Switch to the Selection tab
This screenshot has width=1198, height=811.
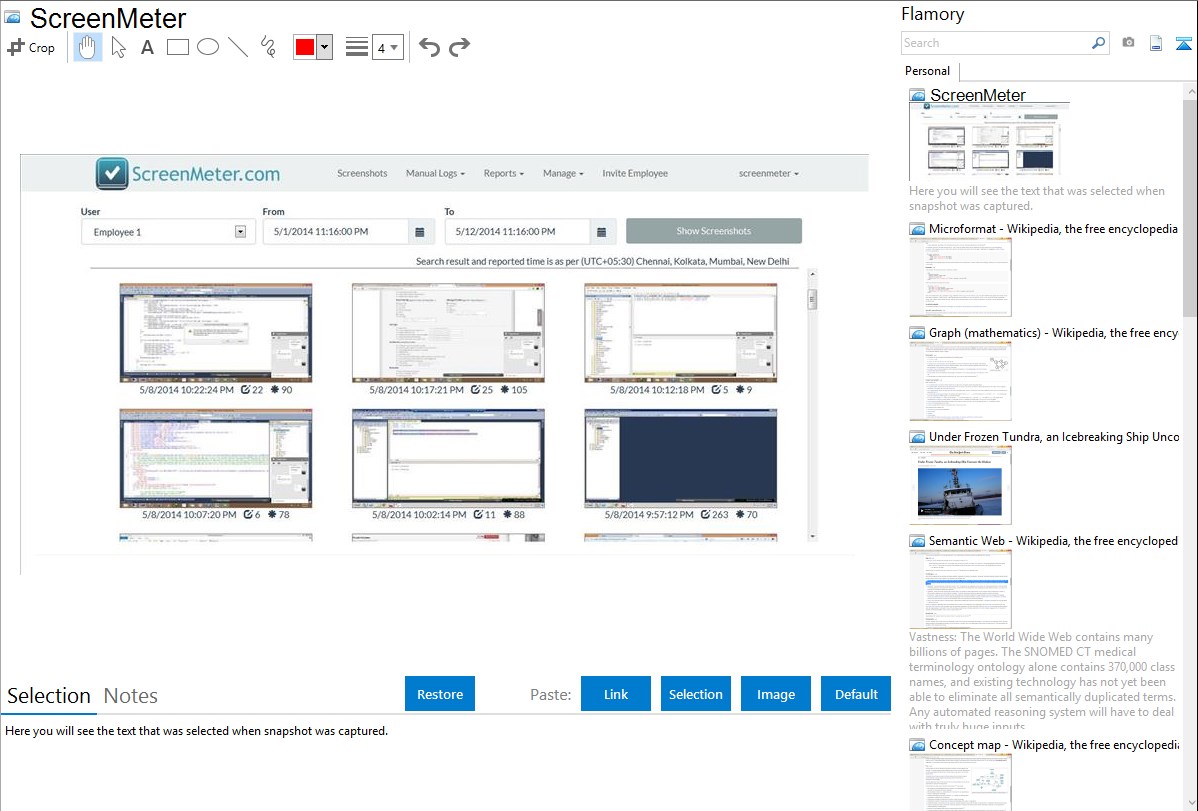[49, 696]
